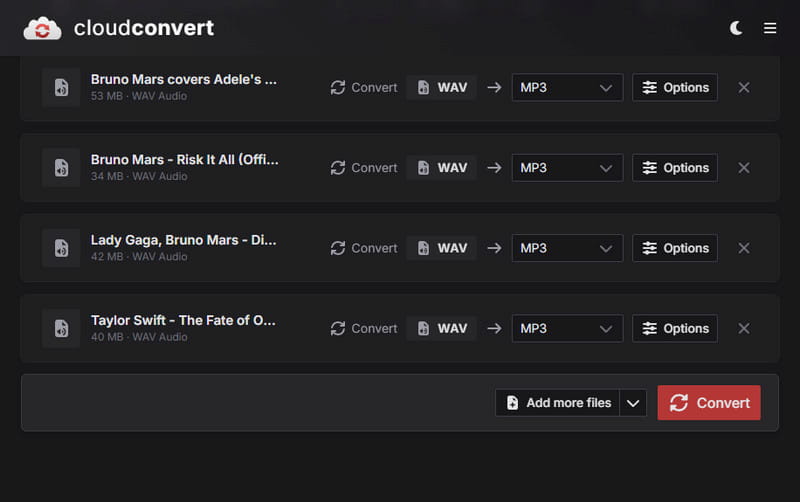Click the 53 MB · WAV Audio label
800x502 pixels.
139,96
